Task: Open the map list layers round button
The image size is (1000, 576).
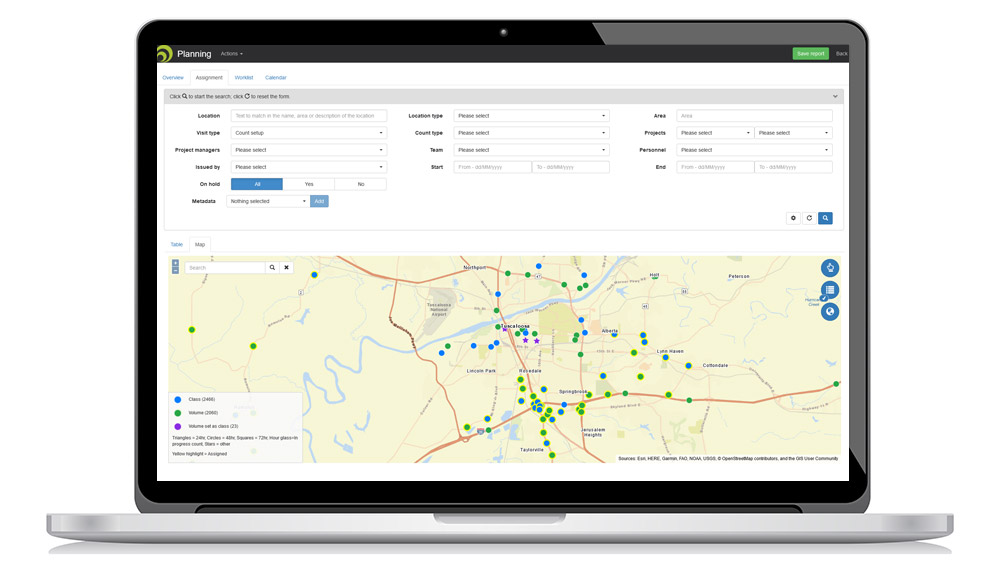Action: pos(829,290)
